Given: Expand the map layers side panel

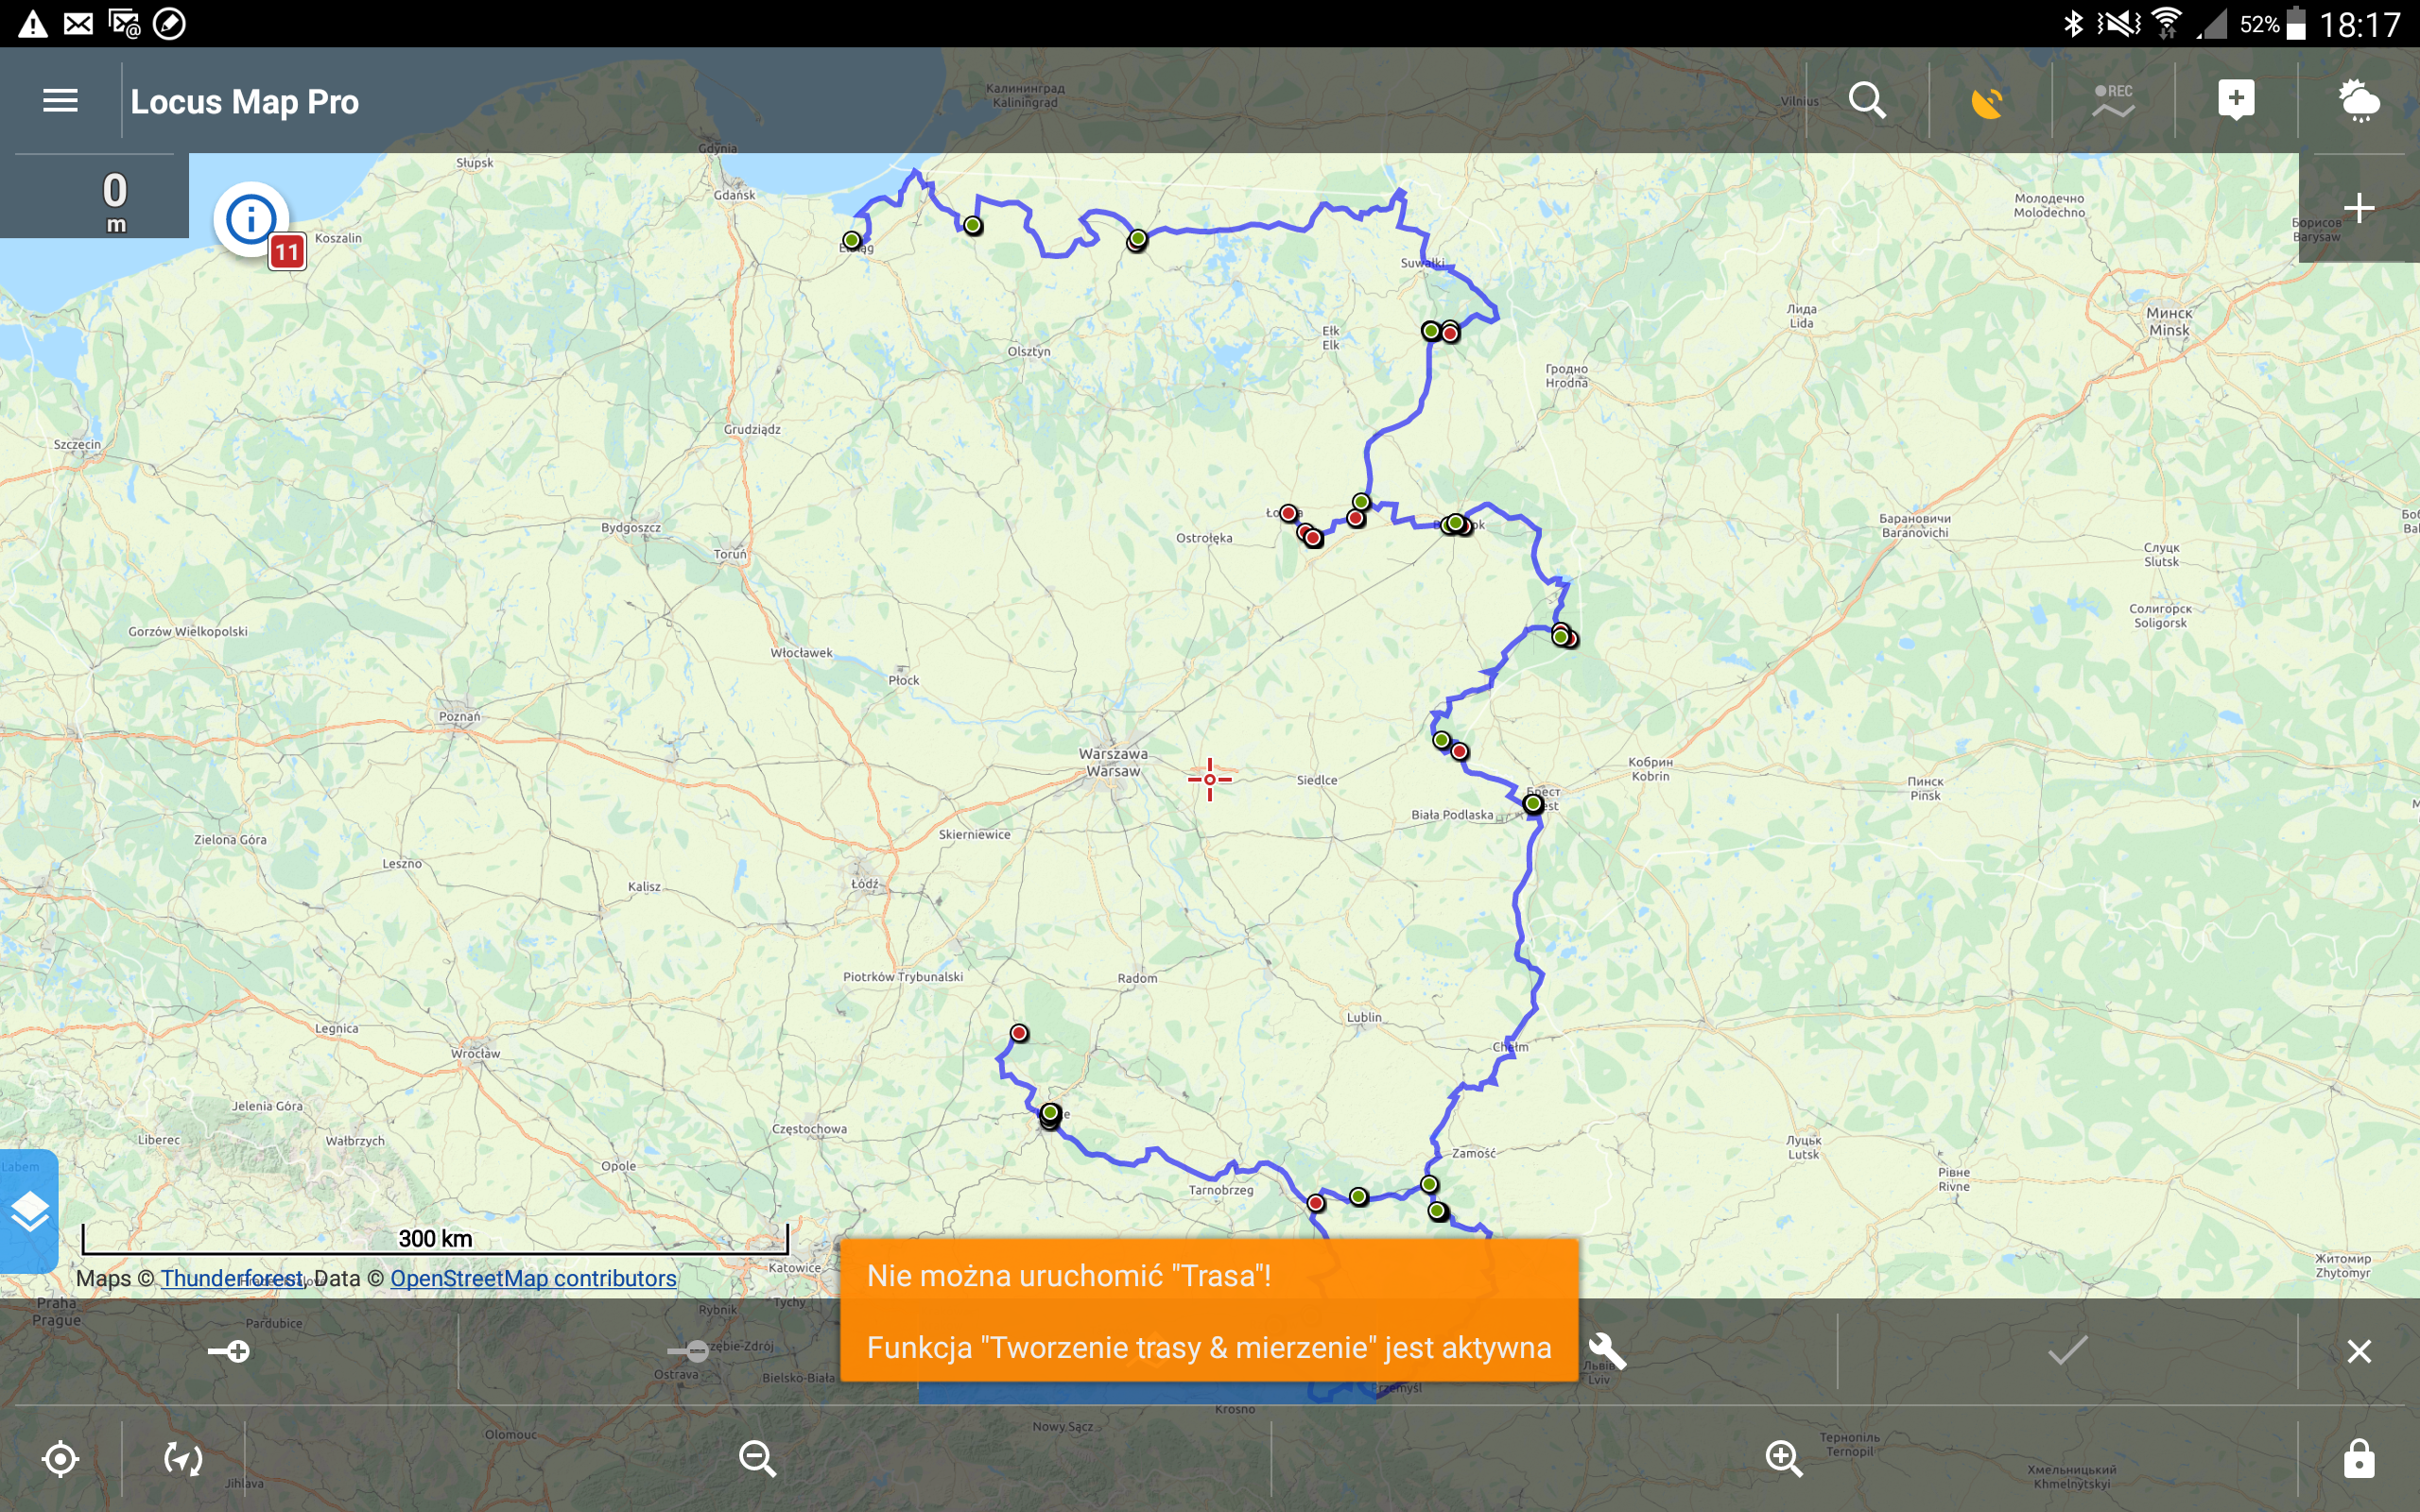Looking at the screenshot, I should point(29,1211).
